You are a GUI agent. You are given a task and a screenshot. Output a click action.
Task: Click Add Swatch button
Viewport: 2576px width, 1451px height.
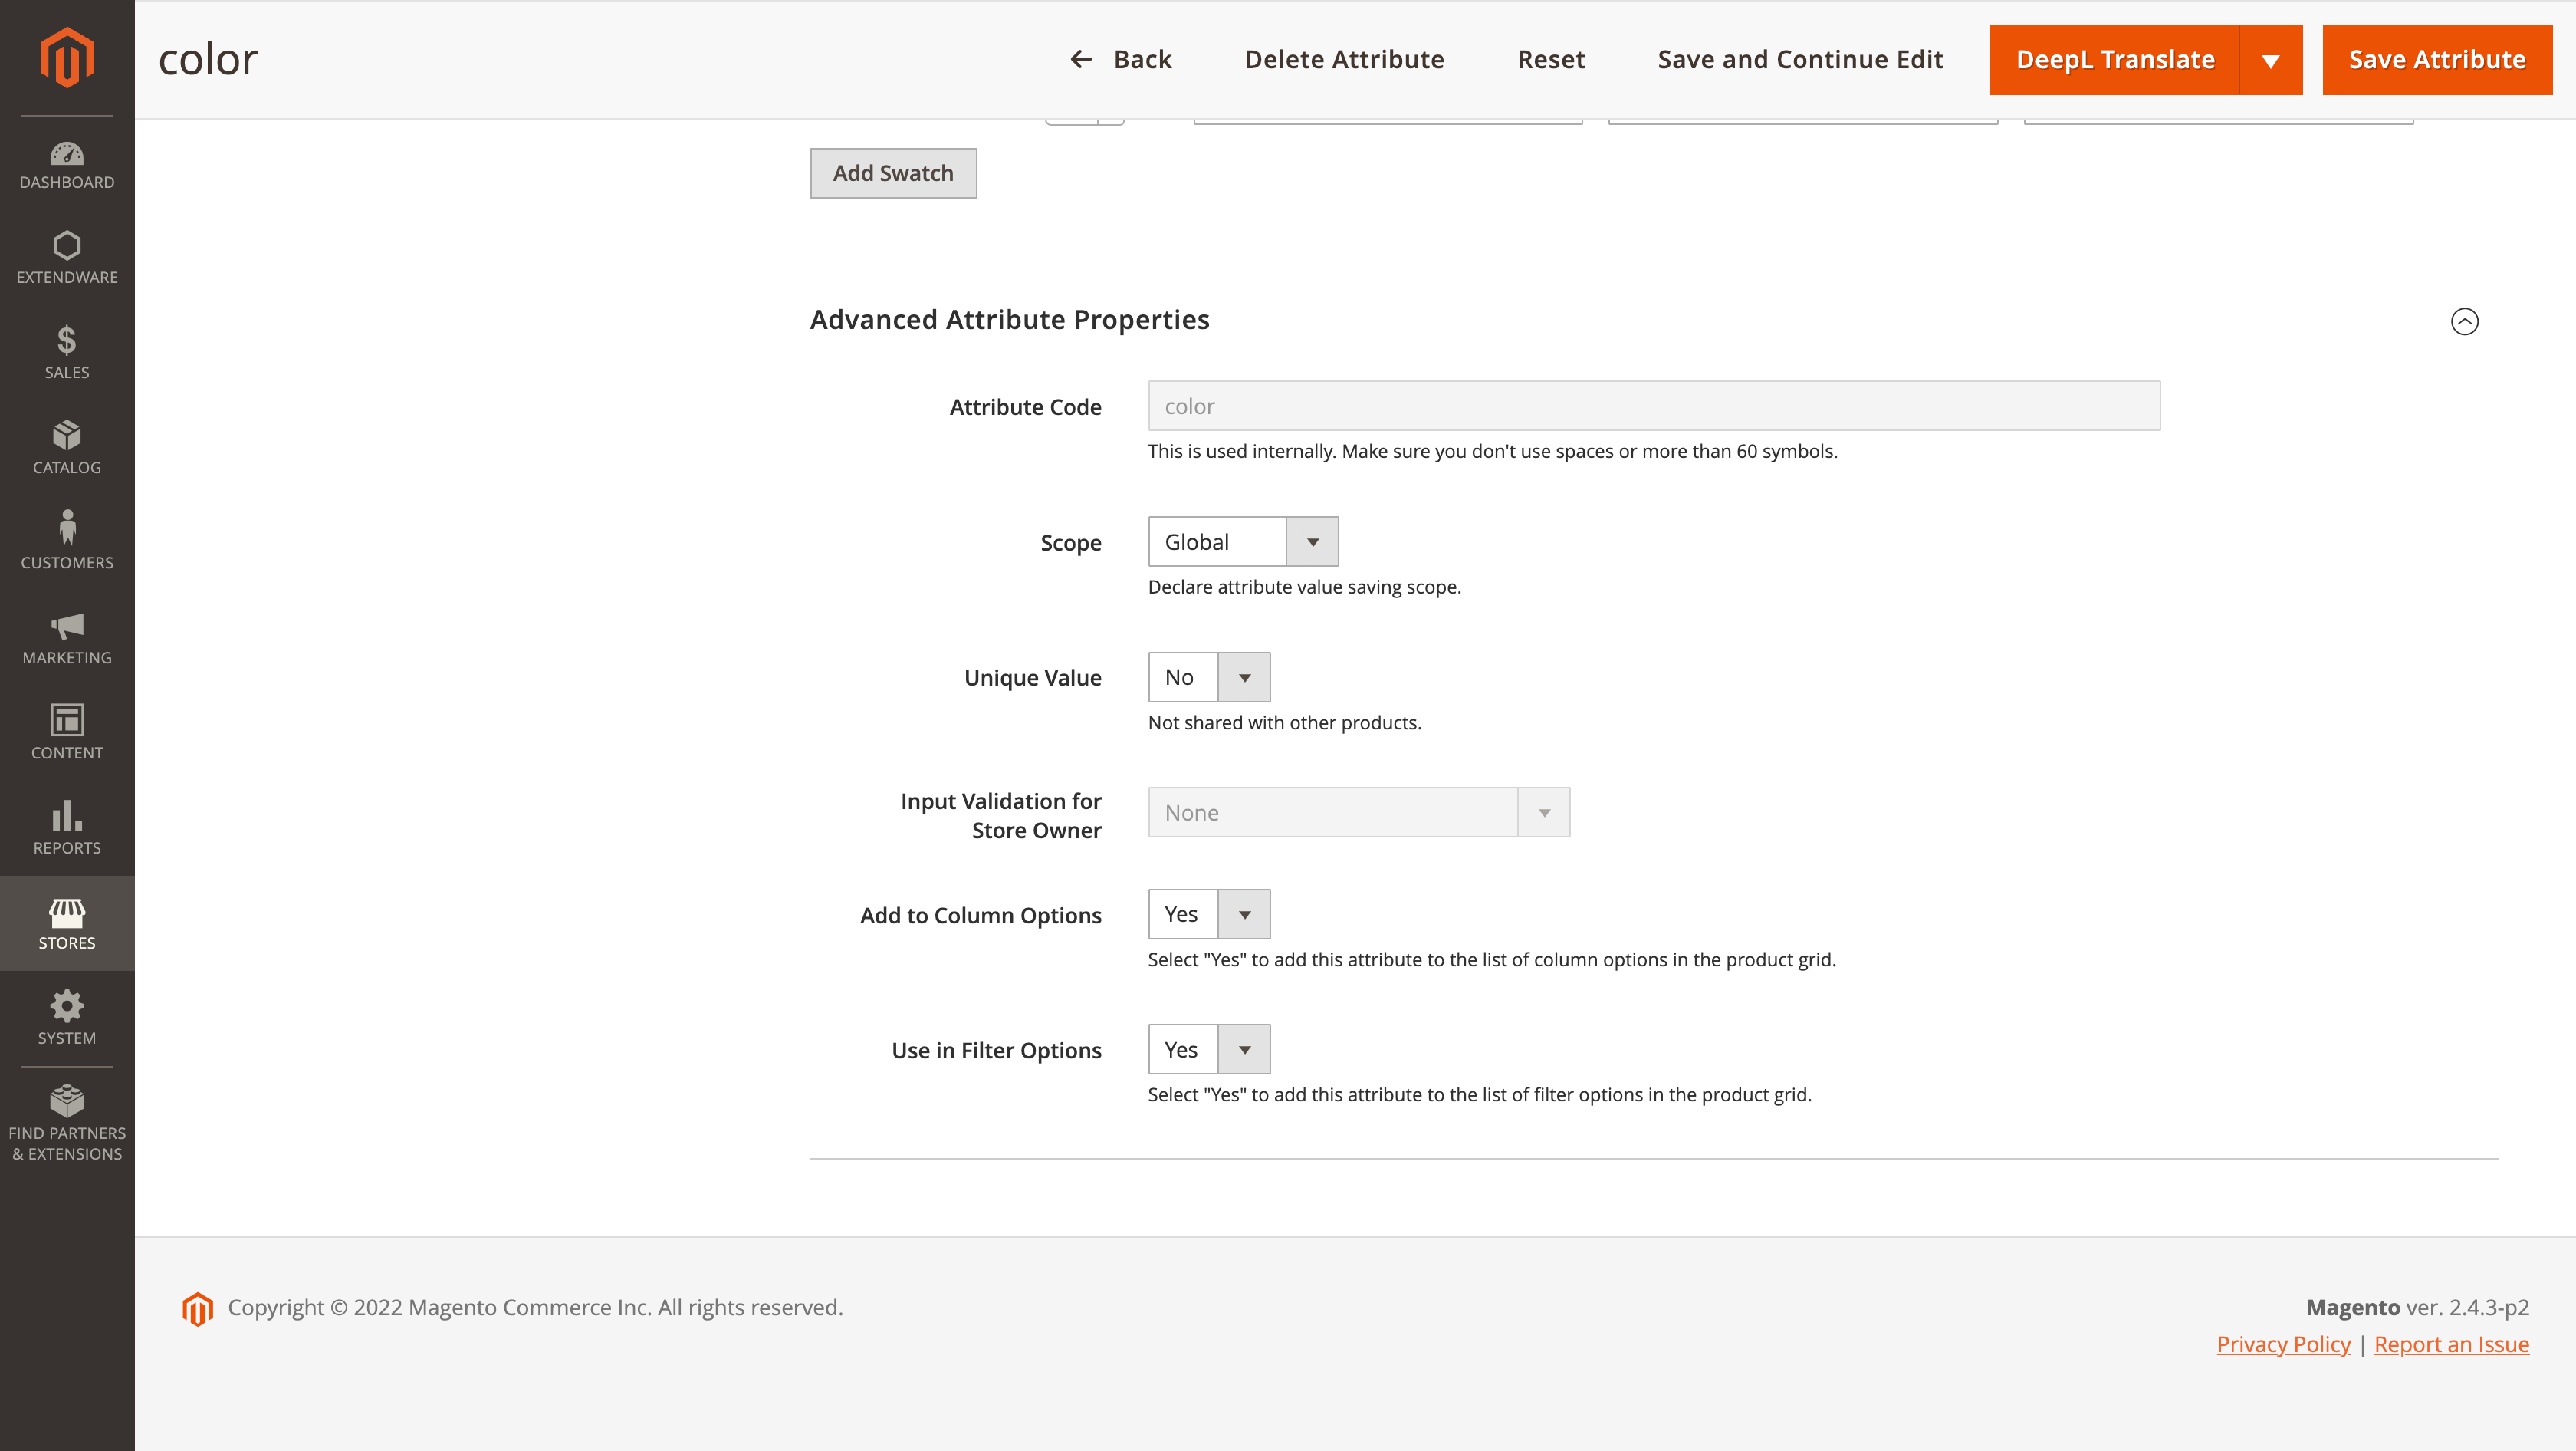click(x=893, y=172)
